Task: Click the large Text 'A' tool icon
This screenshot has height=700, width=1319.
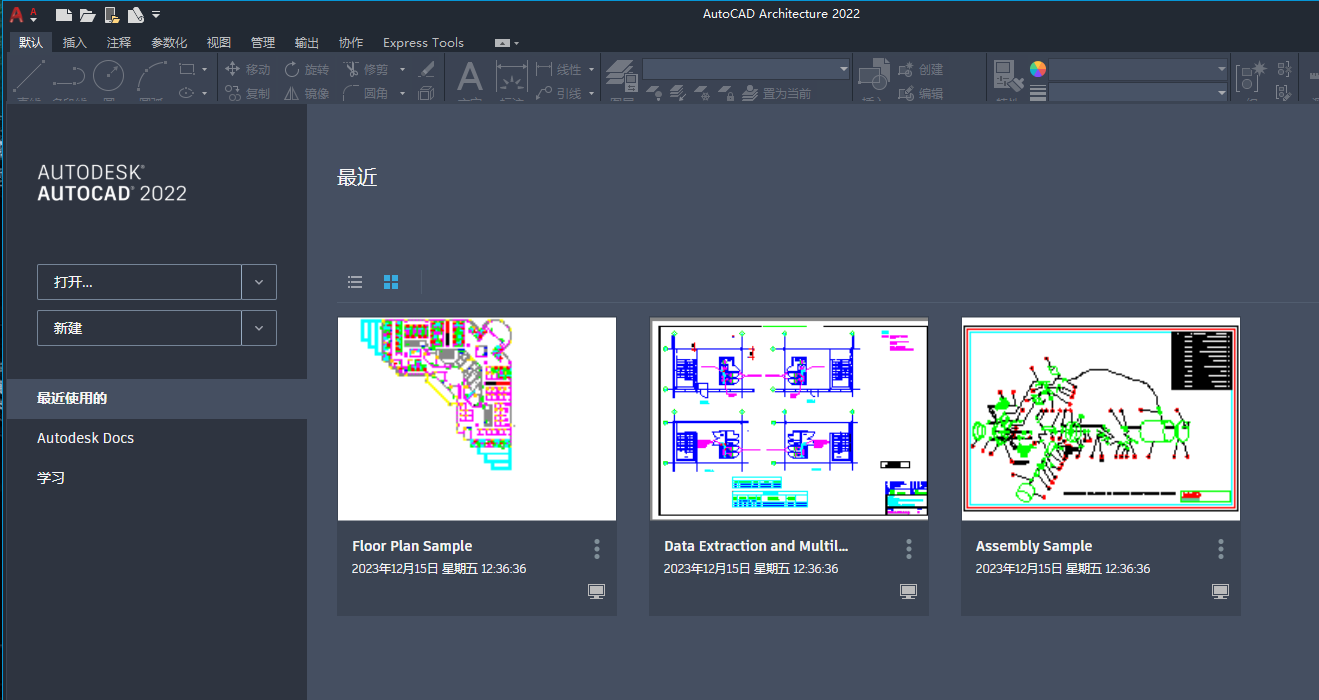Action: tap(469, 76)
